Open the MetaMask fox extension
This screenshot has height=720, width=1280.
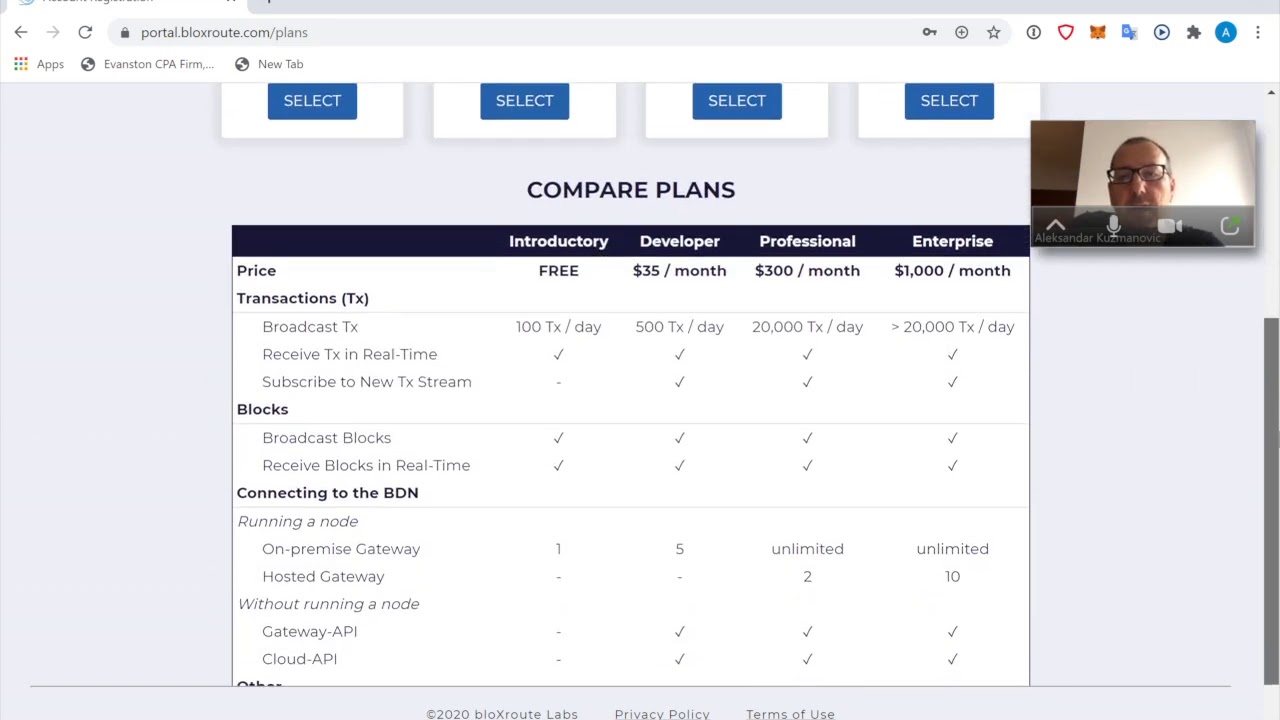[1098, 33]
